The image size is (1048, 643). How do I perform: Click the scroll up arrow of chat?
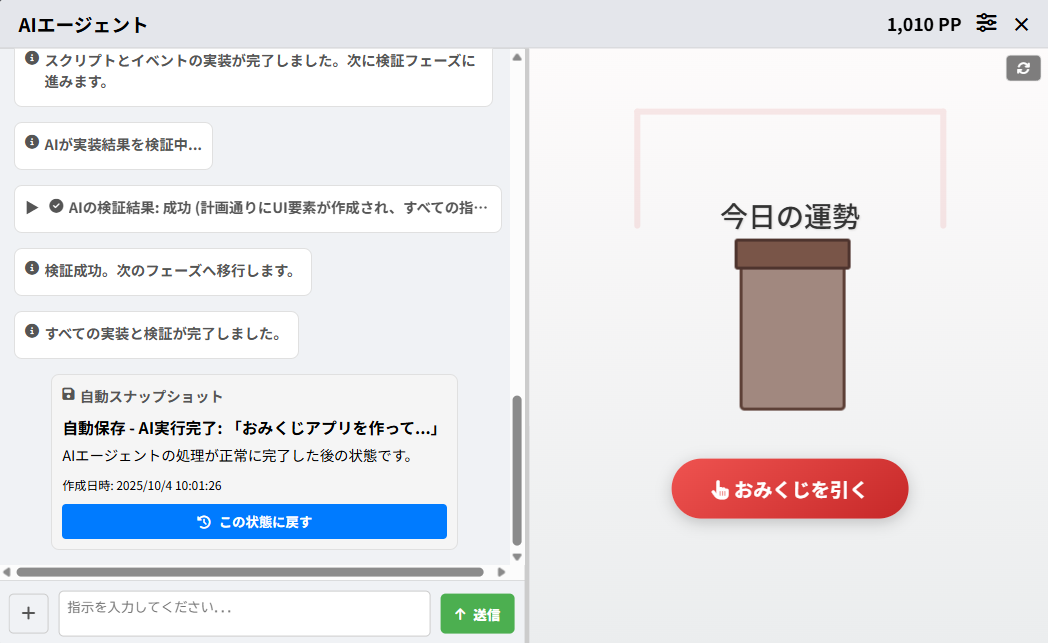coord(517,57)
